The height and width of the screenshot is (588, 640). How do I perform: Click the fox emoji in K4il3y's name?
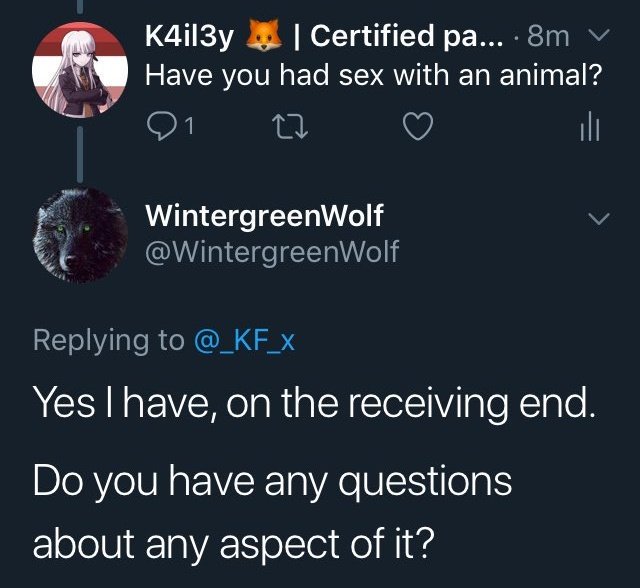[x=263, y=35]
